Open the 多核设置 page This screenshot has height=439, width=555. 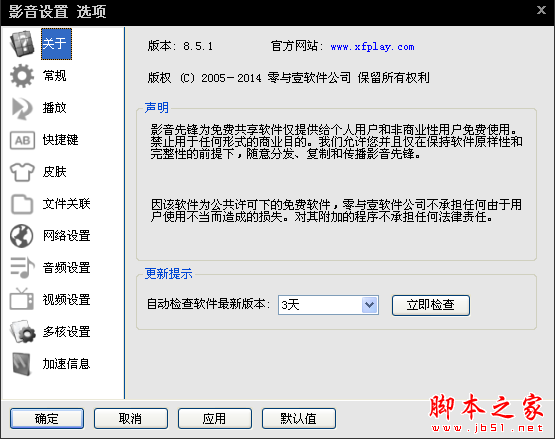[x=67, y=332]
